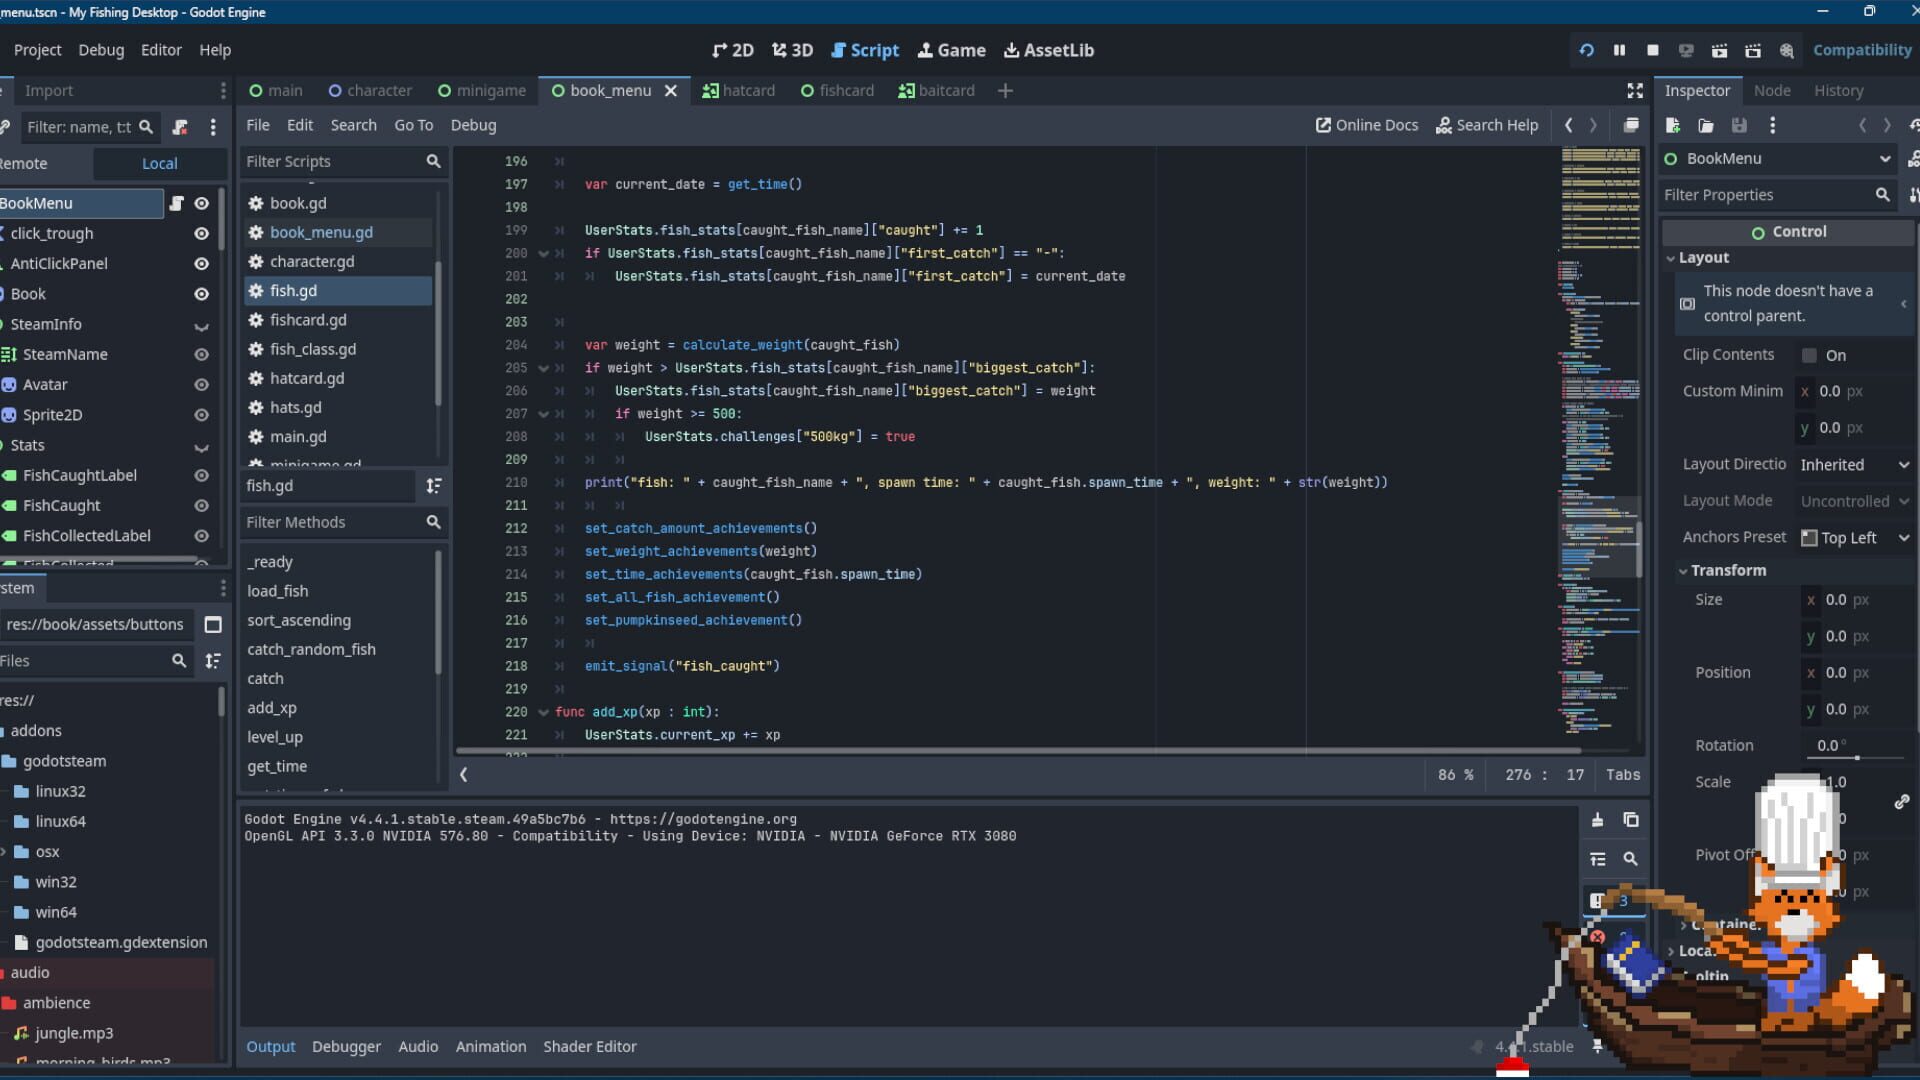Click inside the Filter Scripts search field

coord(330,161)
